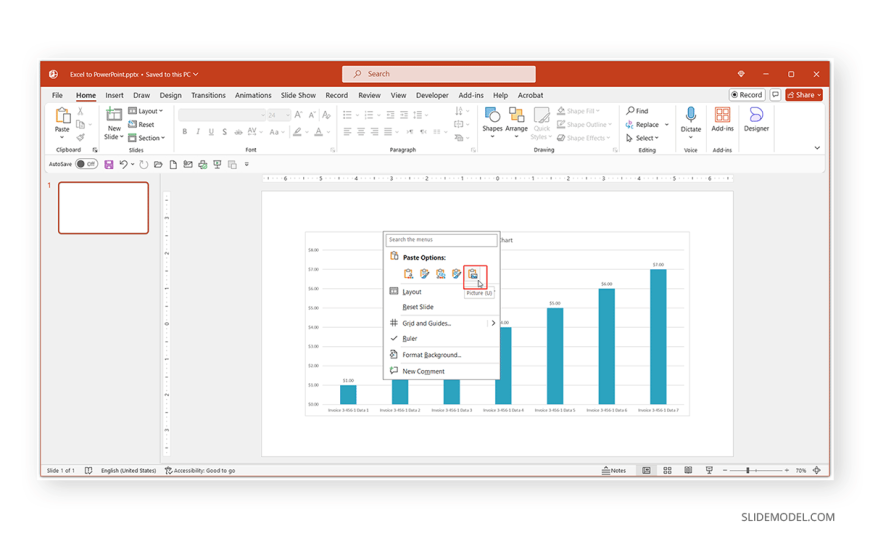Expand Grid and Guides submenu arrow
Image resolution: width=870 pixels, height=539 pixels.
pos(493,323)
